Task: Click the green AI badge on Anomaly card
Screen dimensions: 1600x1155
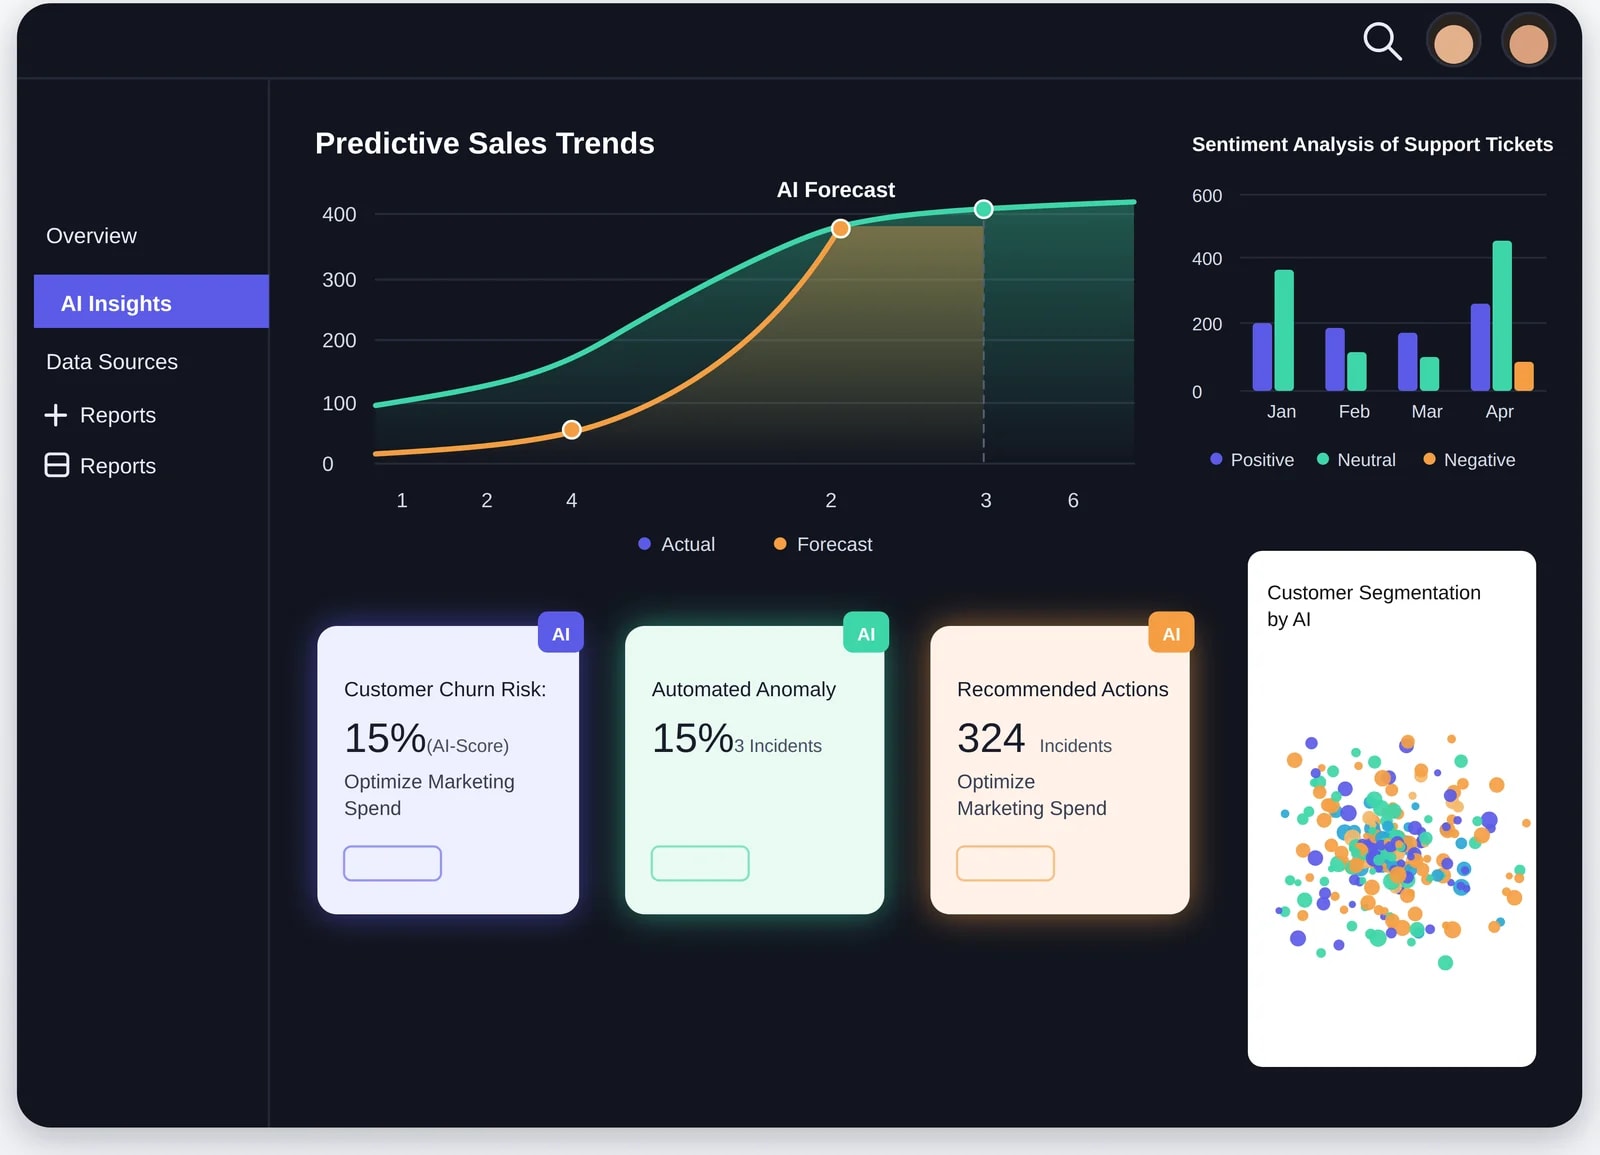Action: click(x=866, y=633)
